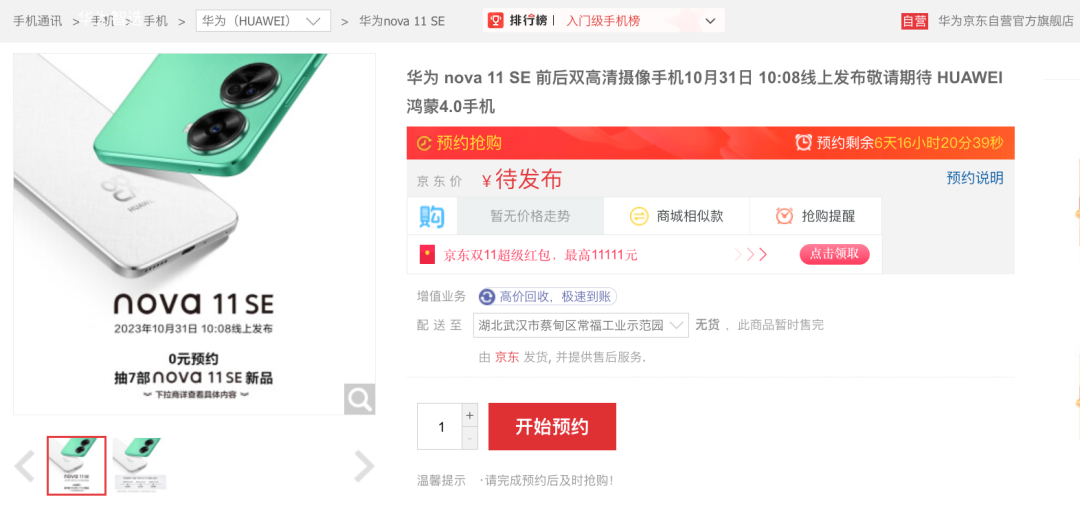Image resolution: width=1080 pixels, height=506 pixels.
Task: Open the 商城相似款 tab
Action: coord(677,216)
